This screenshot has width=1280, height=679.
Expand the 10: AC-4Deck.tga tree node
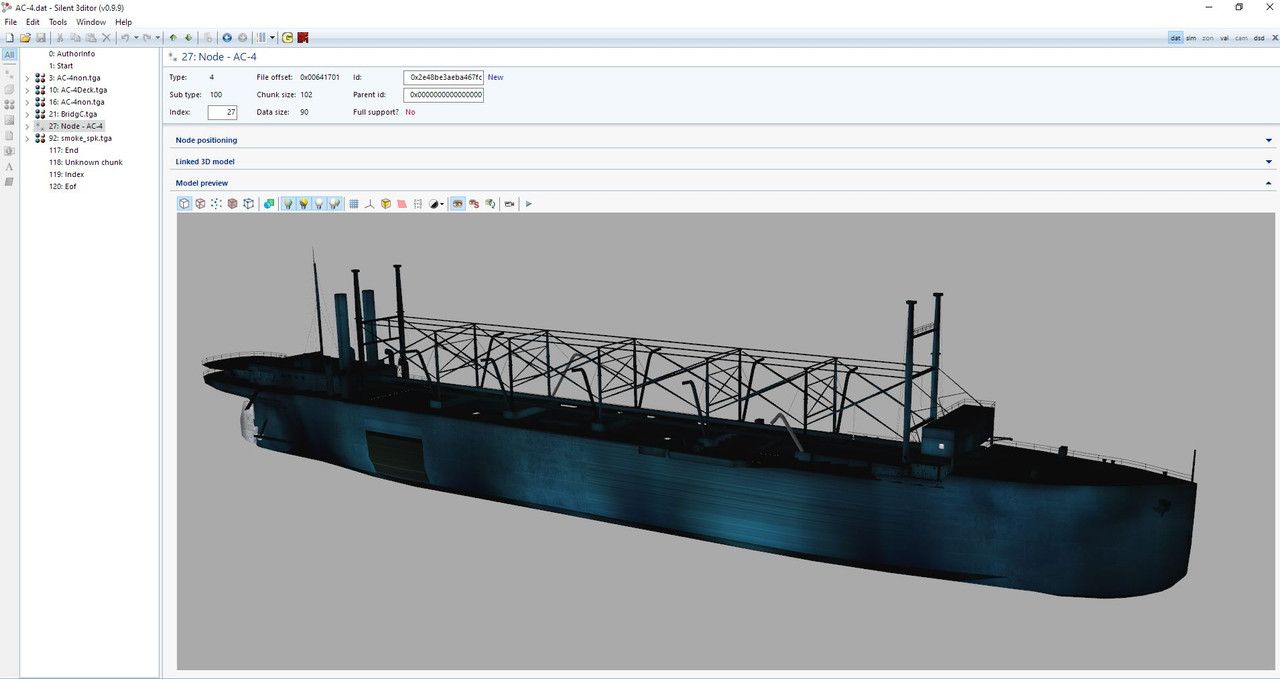[x=27, y=90]
